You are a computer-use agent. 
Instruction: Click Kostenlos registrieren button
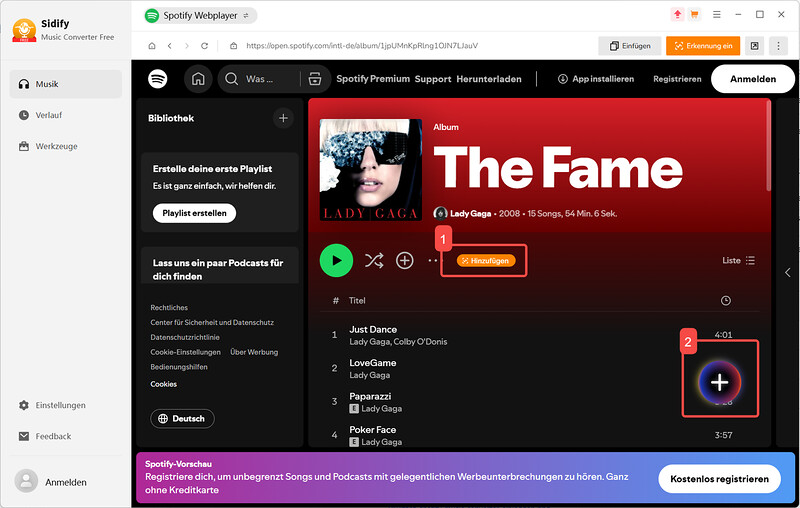pyautogui.click(x=719, y=479)
